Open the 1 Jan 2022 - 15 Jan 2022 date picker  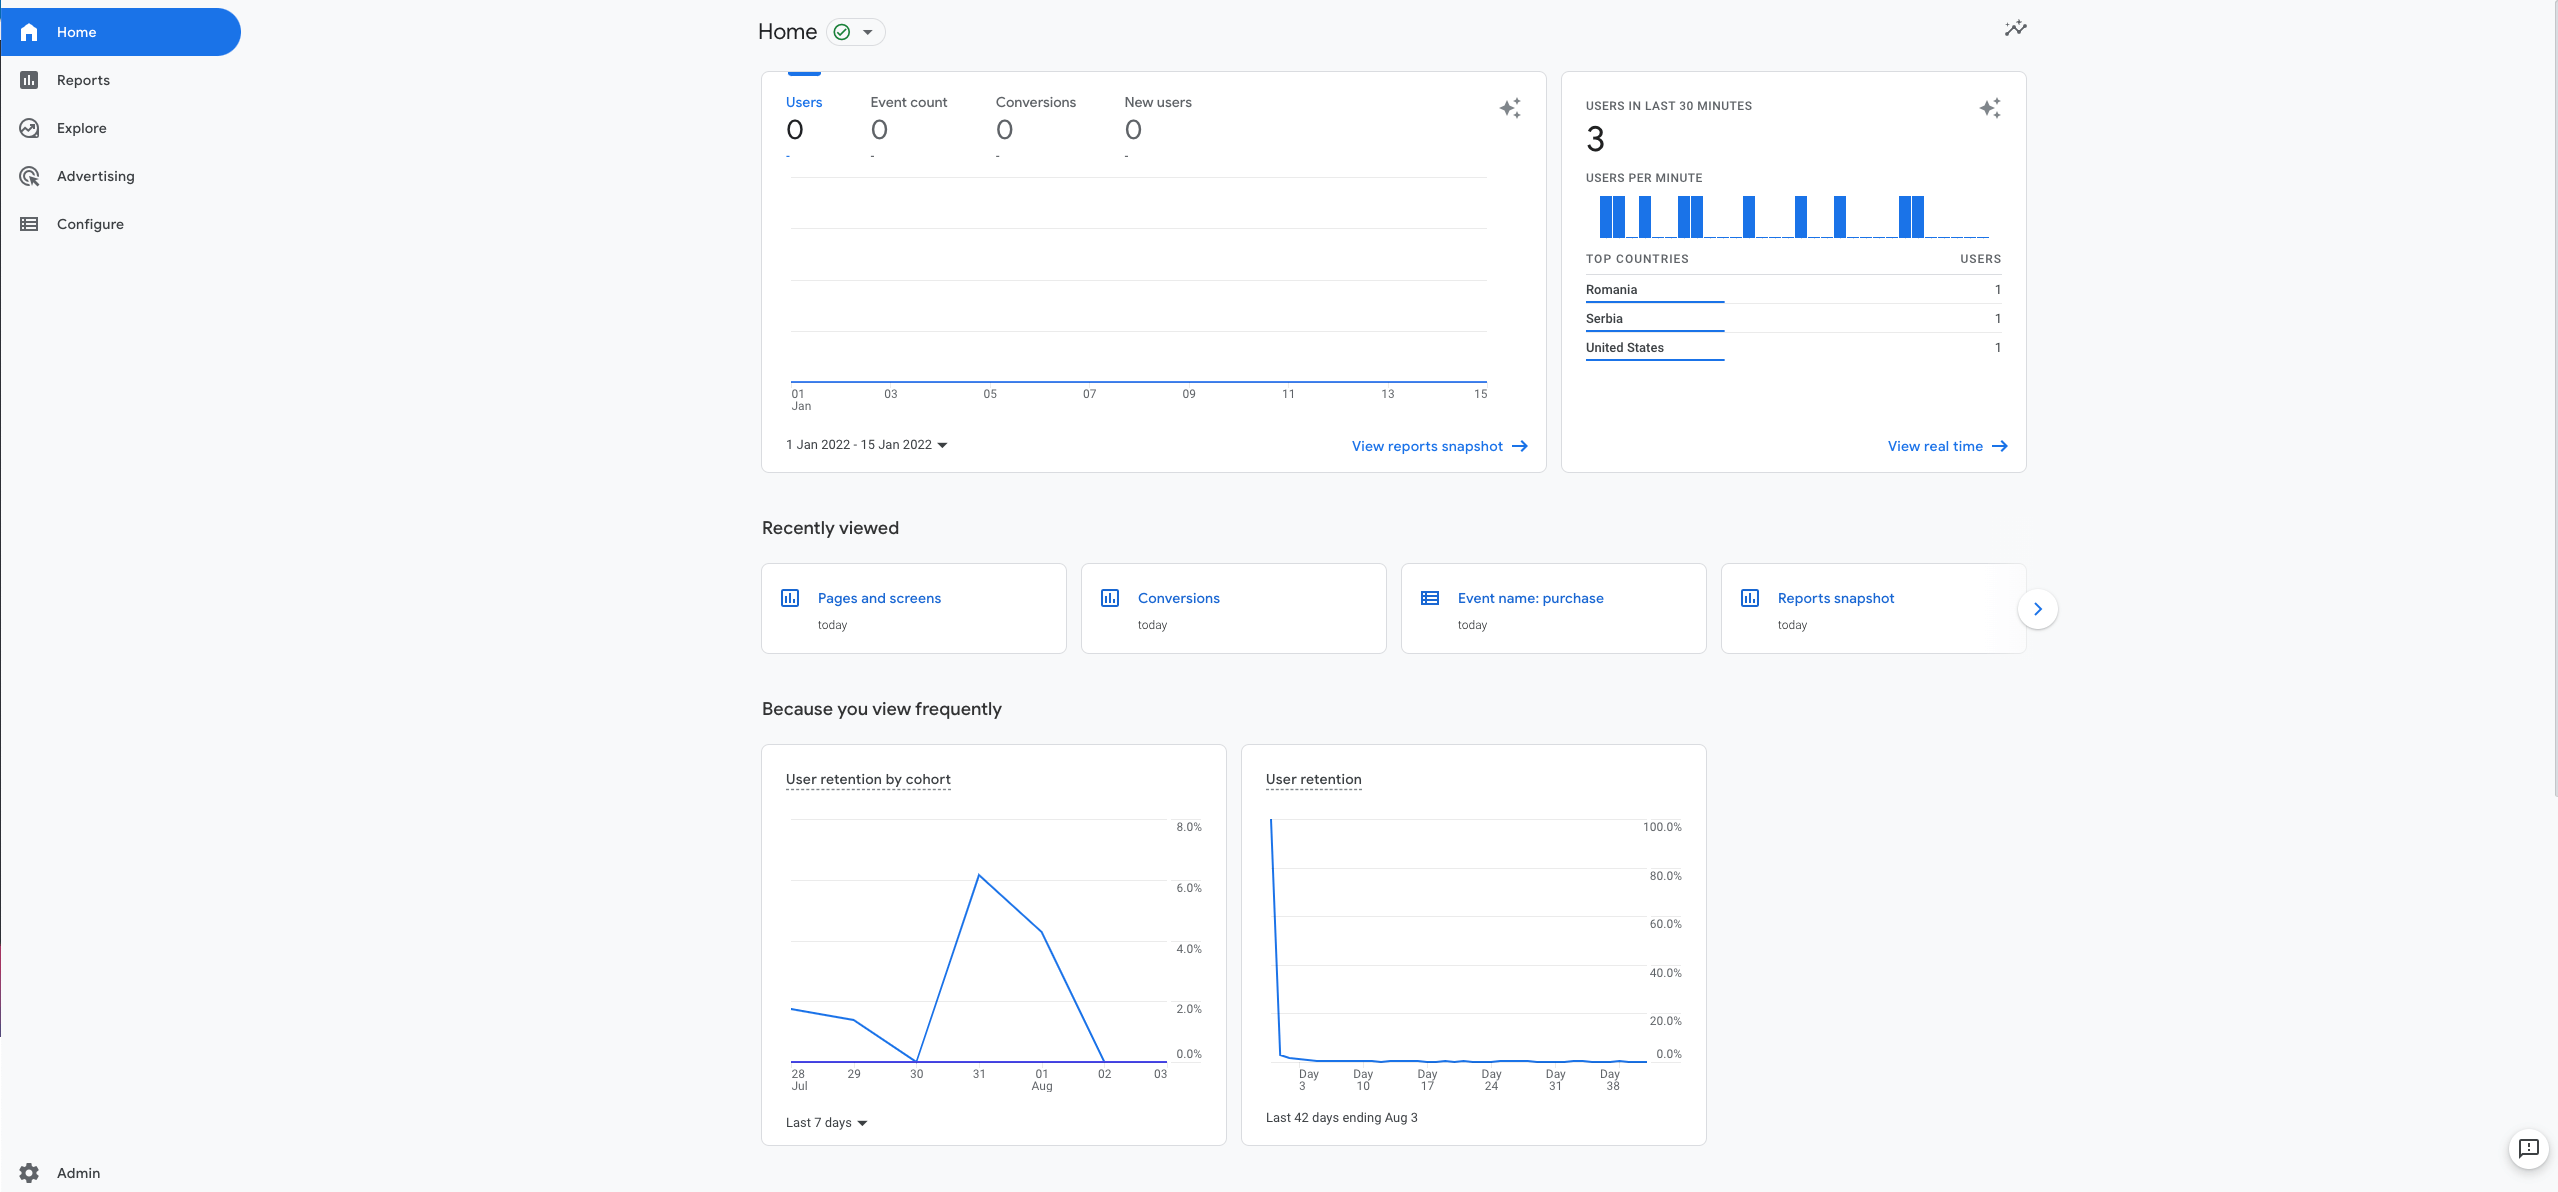click(866, 445)
